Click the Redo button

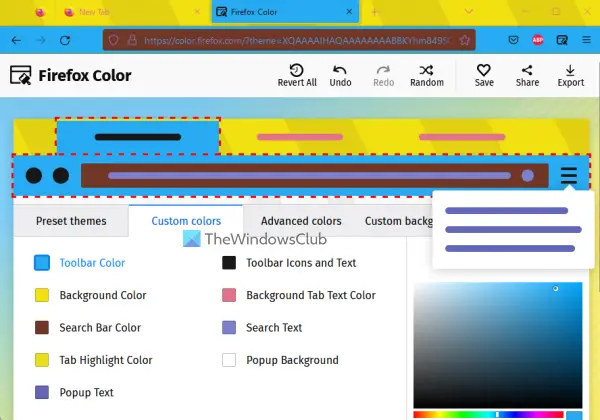383,75
